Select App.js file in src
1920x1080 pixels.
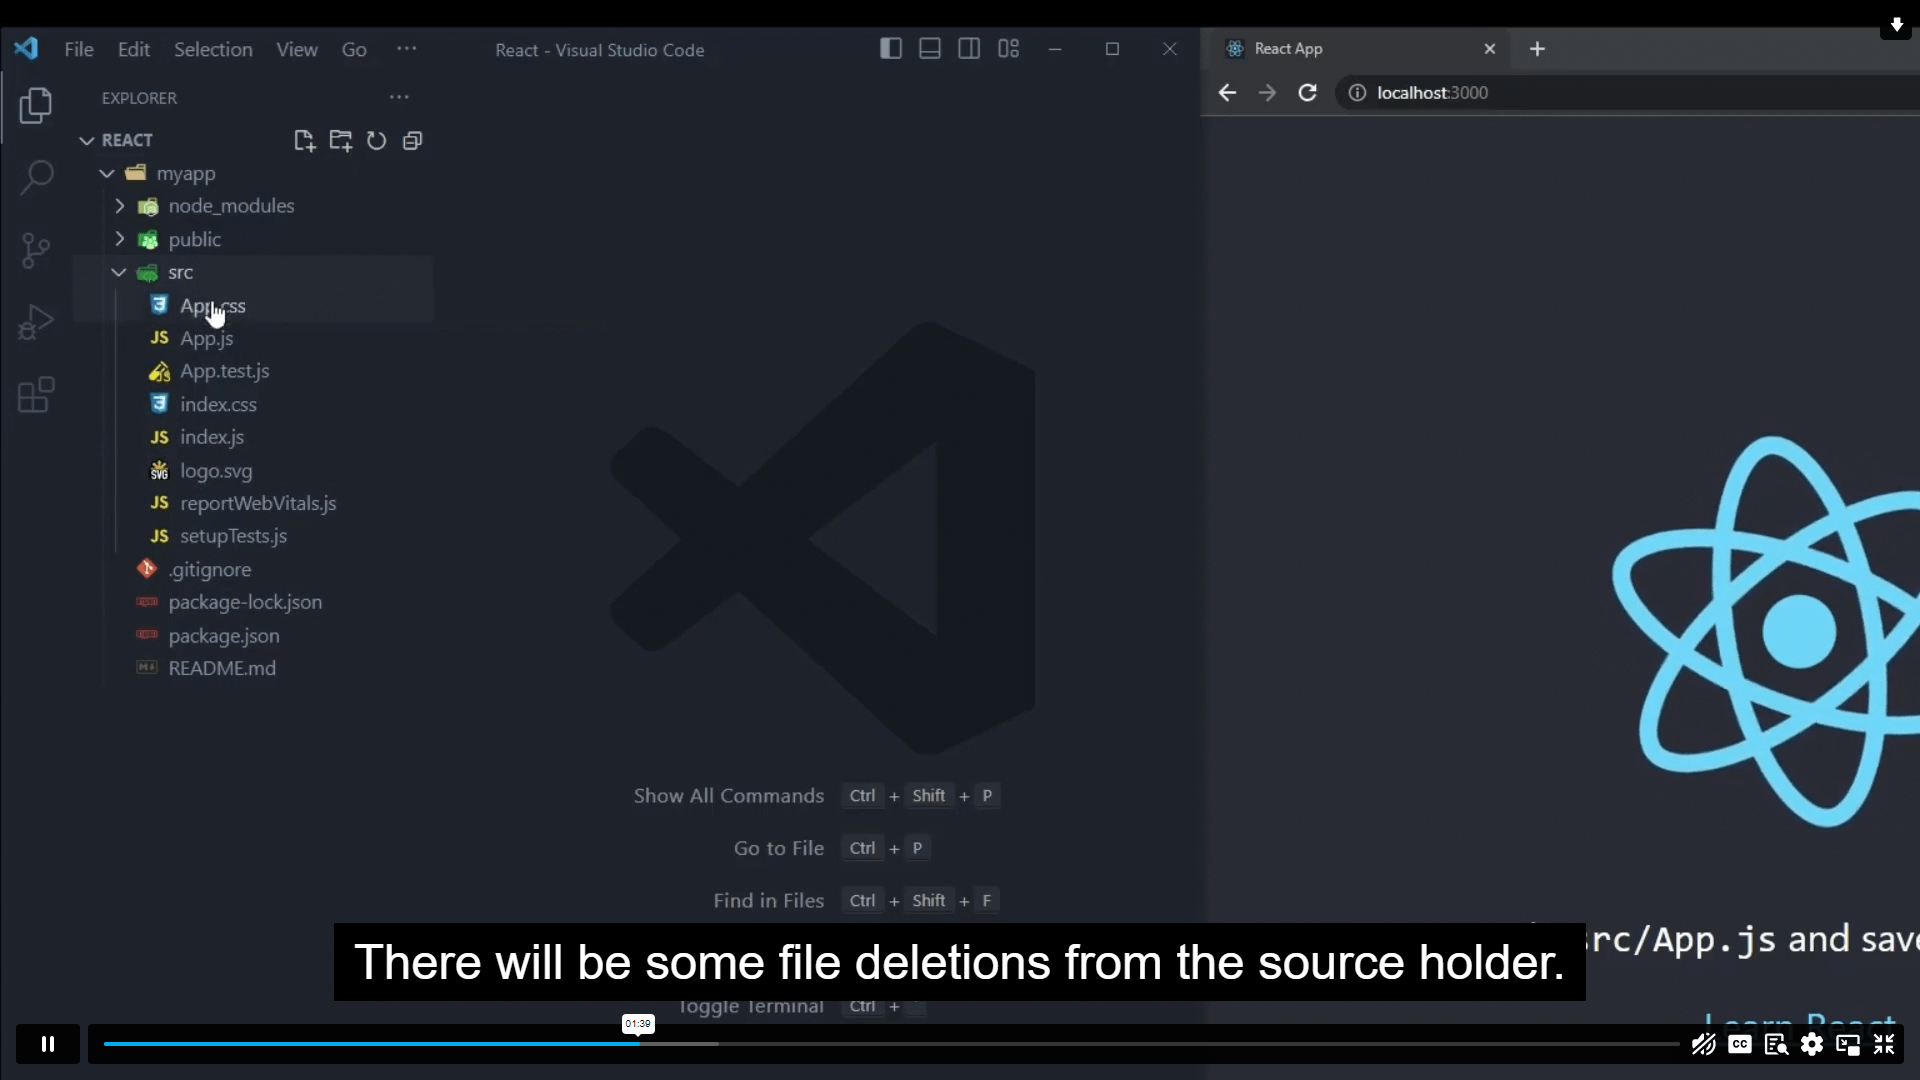tap(206, 339)
